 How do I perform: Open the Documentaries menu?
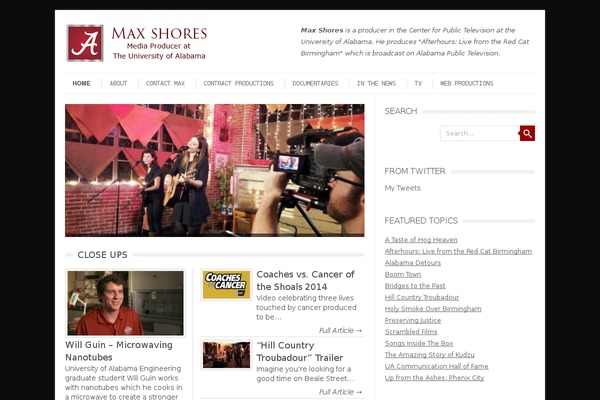(x=315, y=83)
